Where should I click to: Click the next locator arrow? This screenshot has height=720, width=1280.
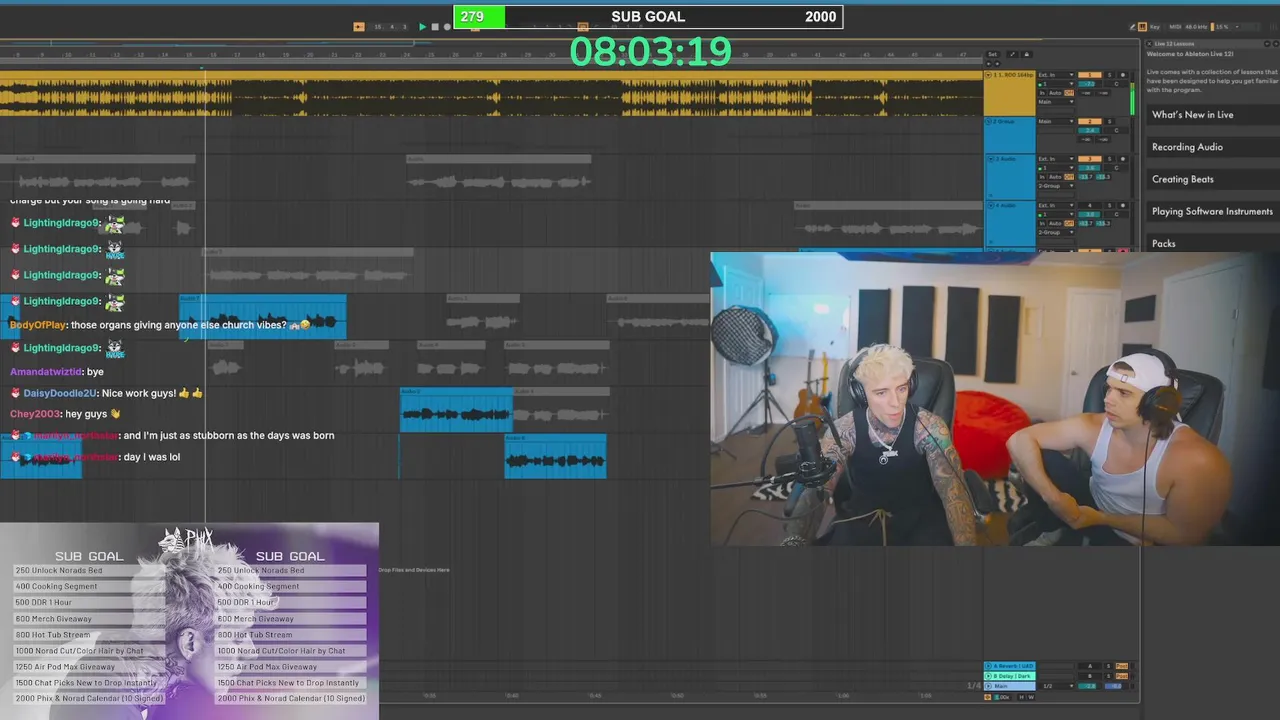(997, 64)
